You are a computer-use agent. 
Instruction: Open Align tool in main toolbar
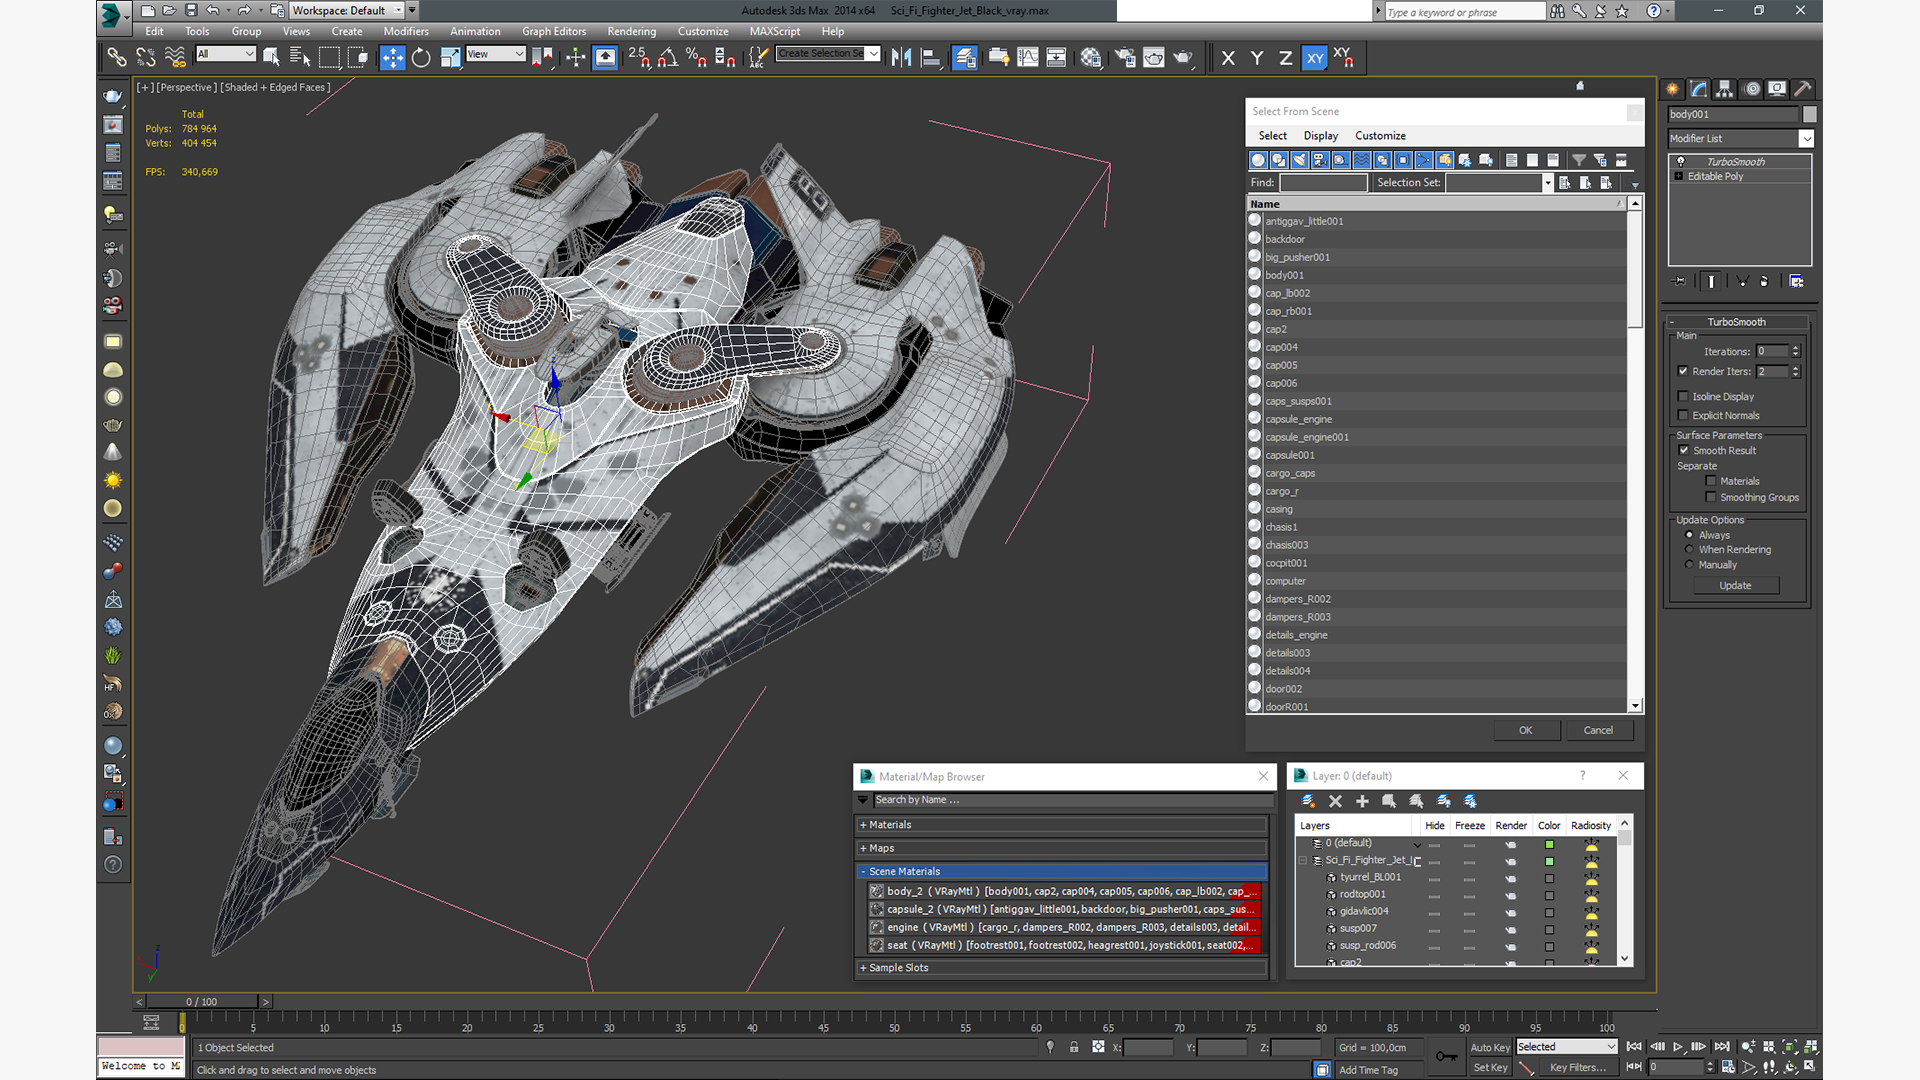[x=931, y=58]
